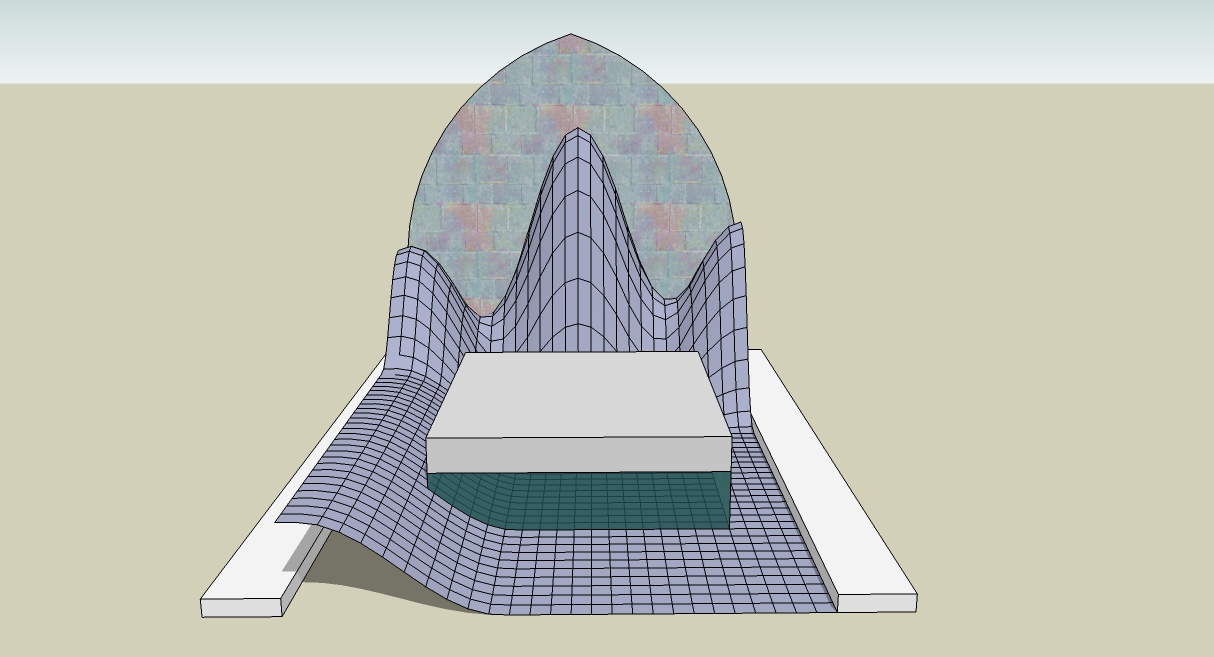The image size is (1214, 657).
Task: Click empty ground left of the model
Action: click(x=150, y=350)
